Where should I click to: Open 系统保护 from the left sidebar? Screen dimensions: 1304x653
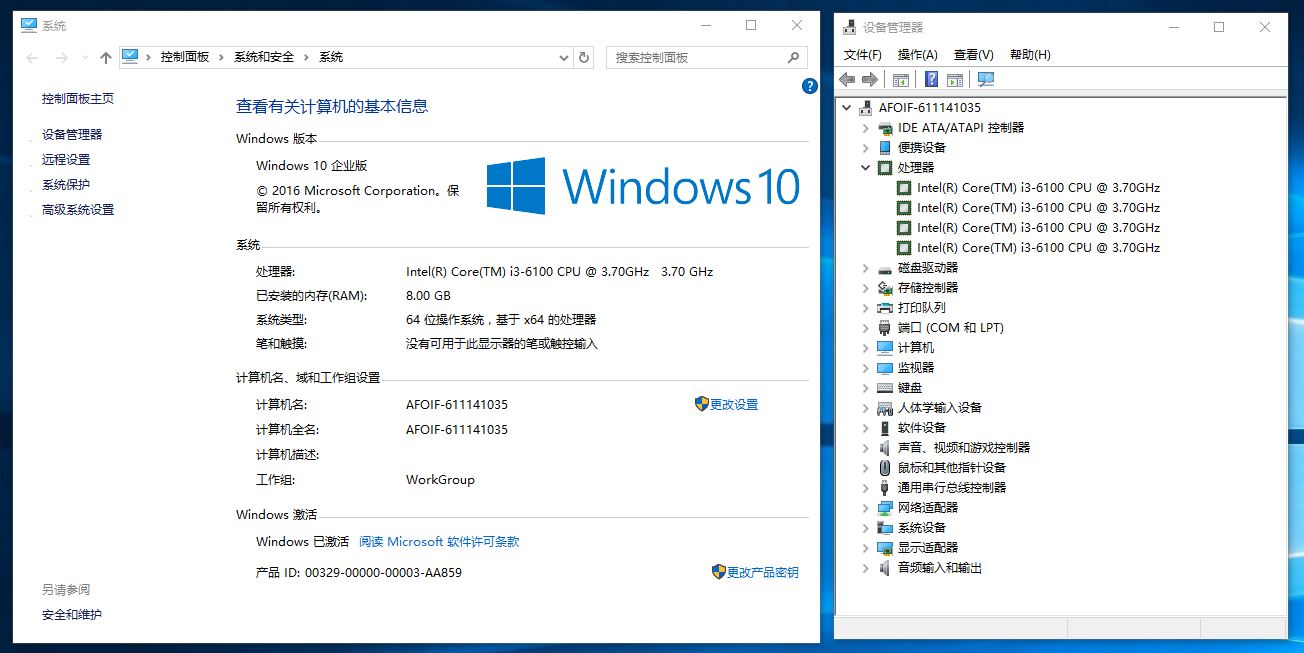coord(66,184)
